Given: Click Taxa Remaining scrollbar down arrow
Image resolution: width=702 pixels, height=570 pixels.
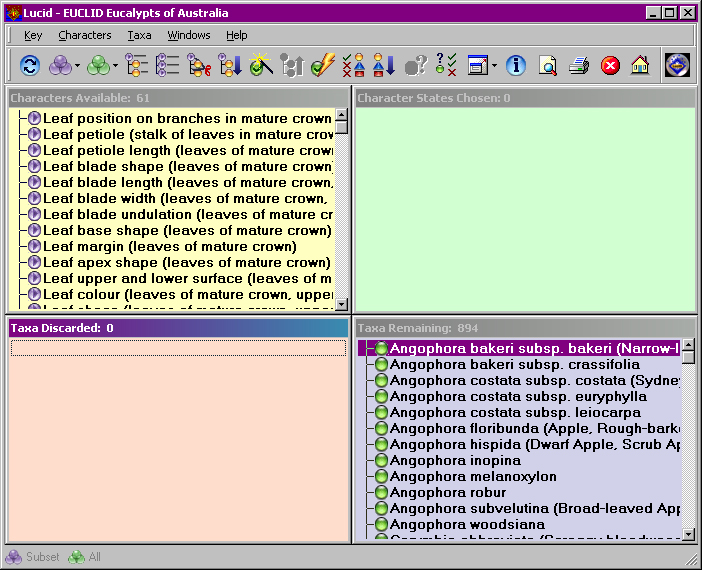Looking at the screenshot, I should (689, 534).
